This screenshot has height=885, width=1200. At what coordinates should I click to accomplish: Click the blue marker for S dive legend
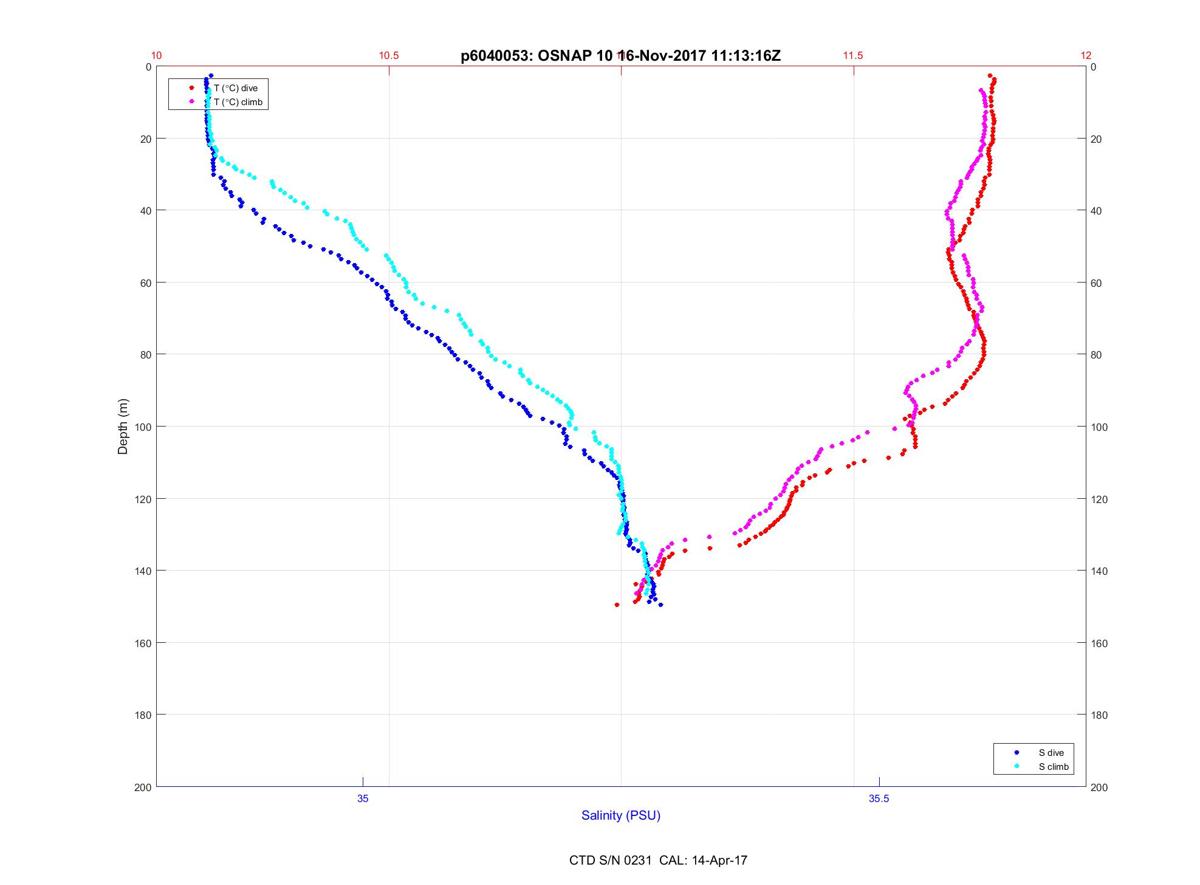pyautogui.click(x=1016, y=751)
